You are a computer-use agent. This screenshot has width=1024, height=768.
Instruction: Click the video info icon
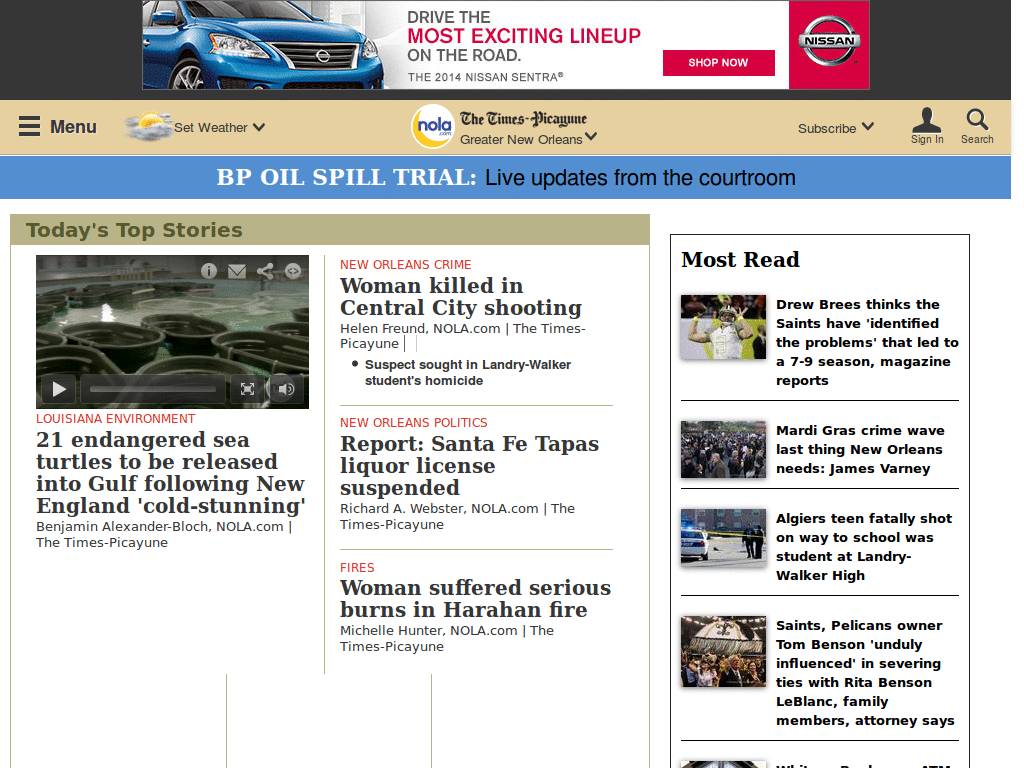click(208, 271)
